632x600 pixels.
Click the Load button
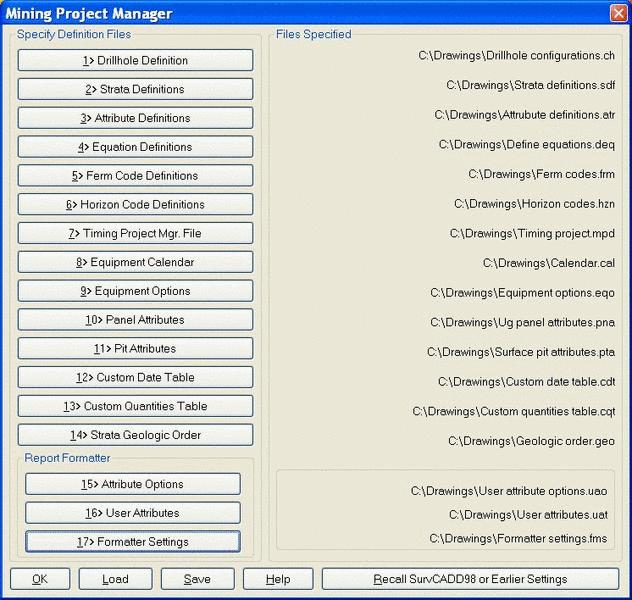point(115,579)
